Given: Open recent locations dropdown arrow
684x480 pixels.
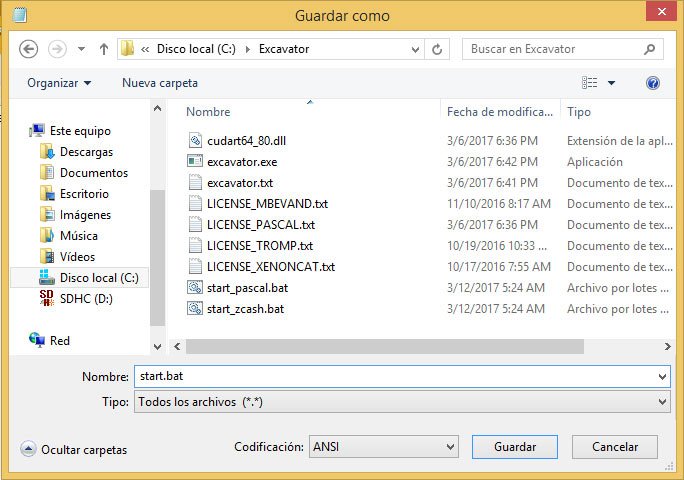Looking at the screenshot, I should (81, 49).
